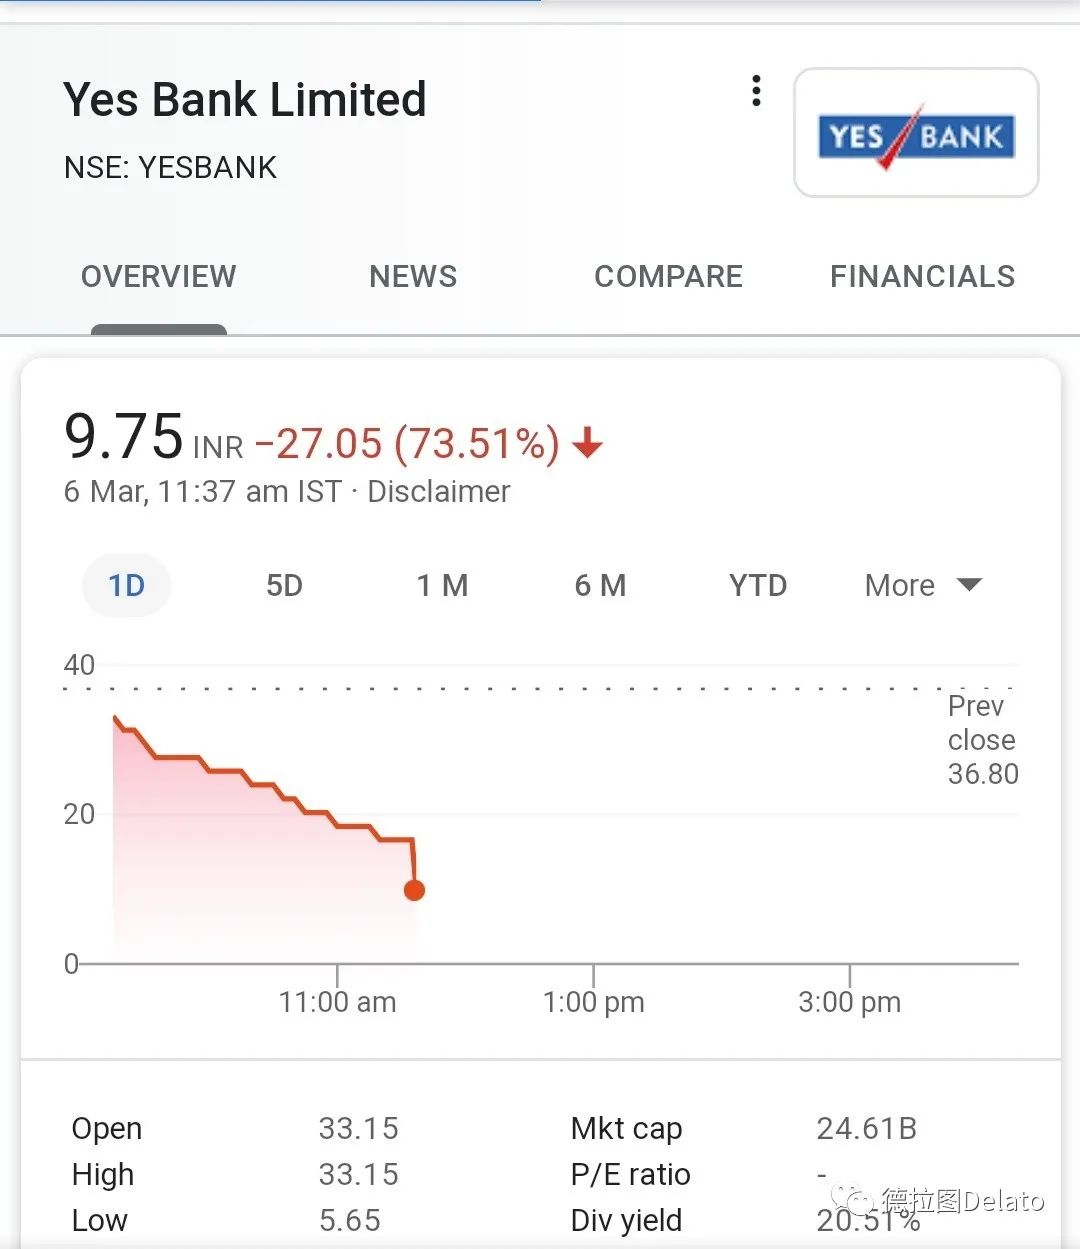Select the 1 M chart range
The height and width of the screenshot is (1249, 1080).
click(442, 585)
